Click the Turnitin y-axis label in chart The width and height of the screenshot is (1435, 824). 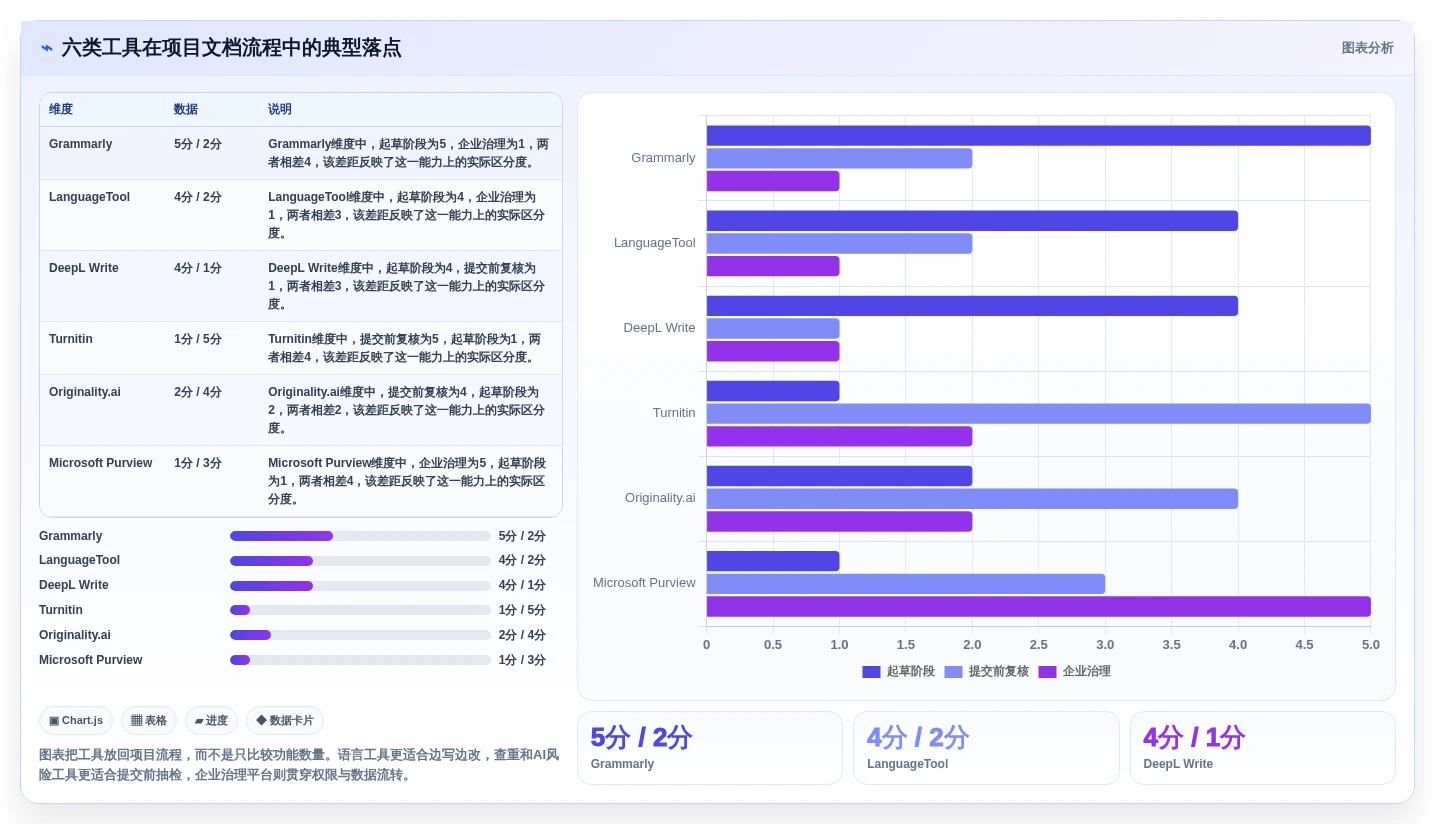(x=674, y=413)
